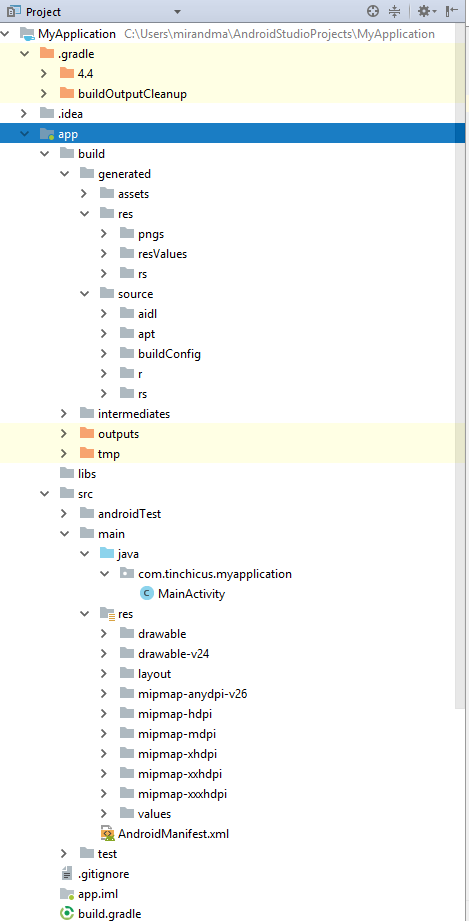Select the MainActivity class icon
Viewport: 469px width, 921px height.
[146, 594]
